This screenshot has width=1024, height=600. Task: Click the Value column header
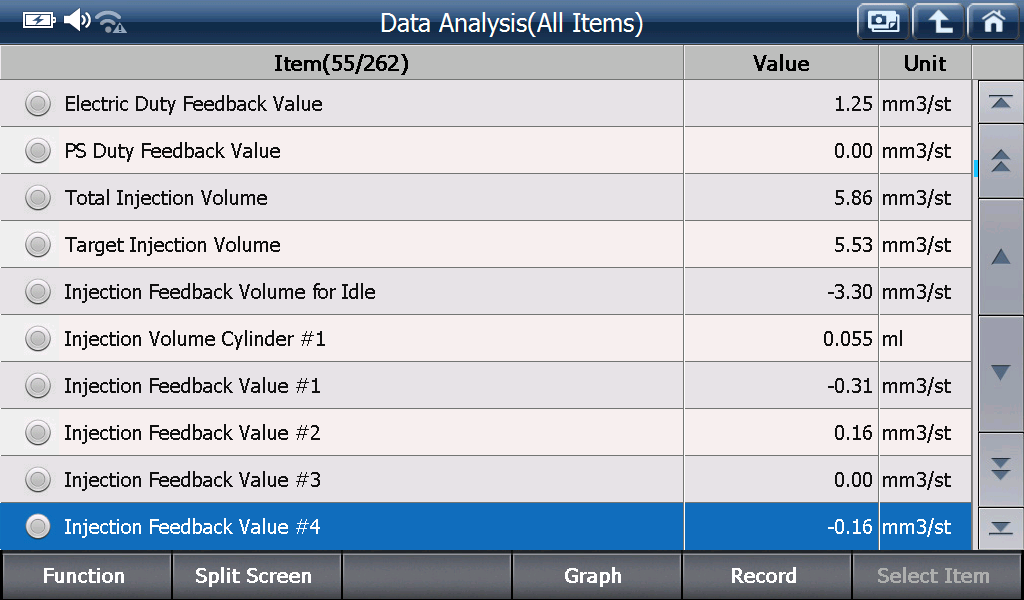(781, 63)
